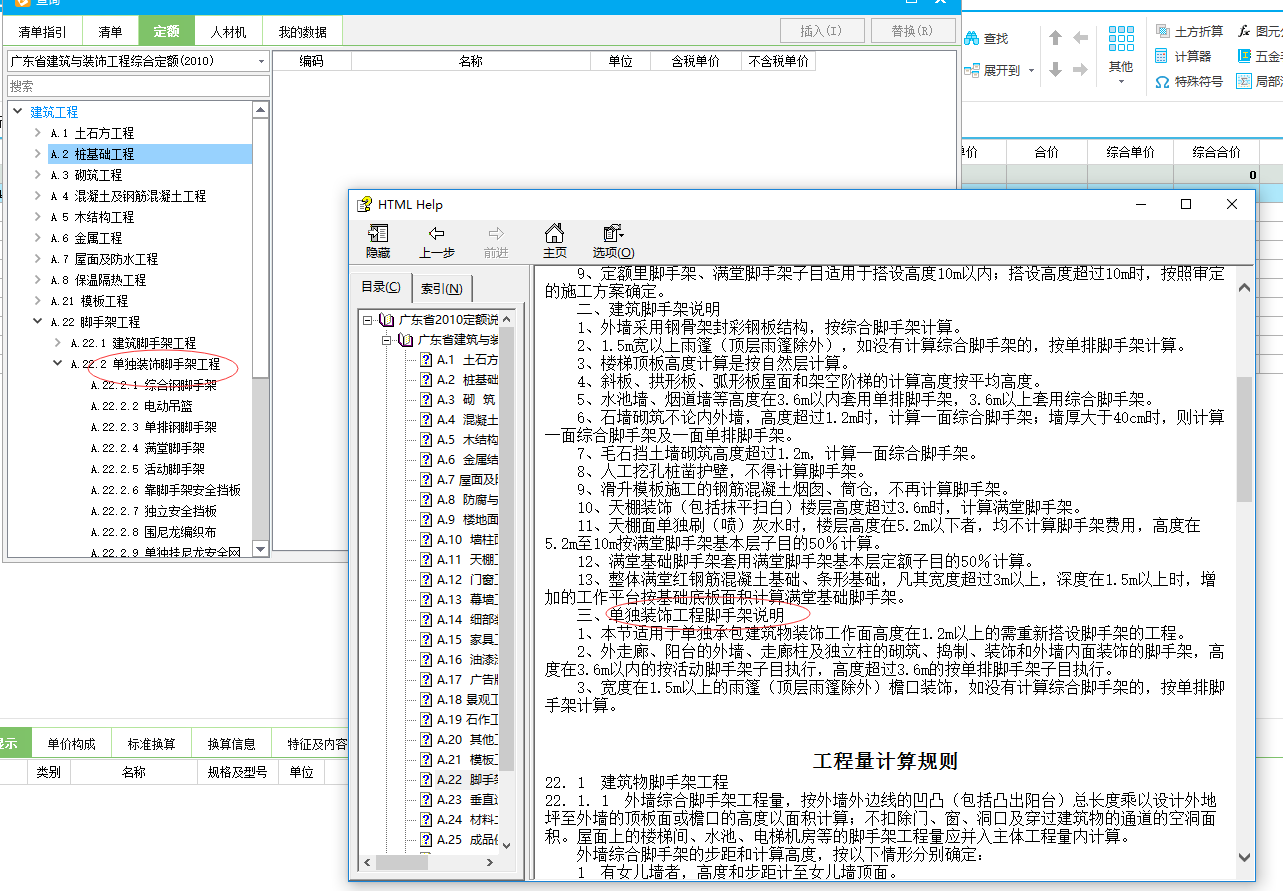Click the 含税单价 column header
The image size is (1283, 891).
click(x=695, y=61)
